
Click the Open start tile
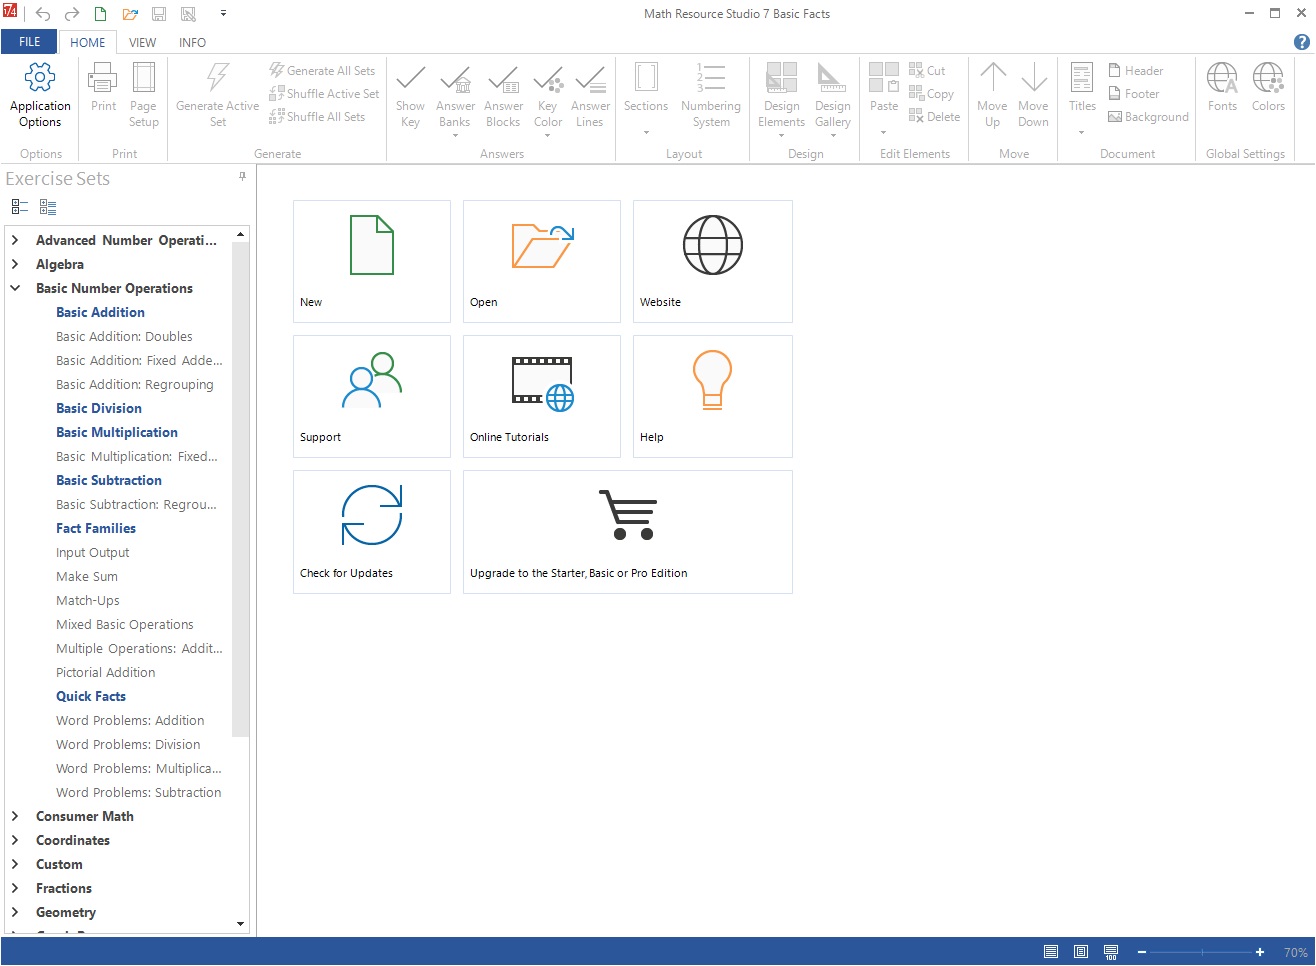click(542, 261)
